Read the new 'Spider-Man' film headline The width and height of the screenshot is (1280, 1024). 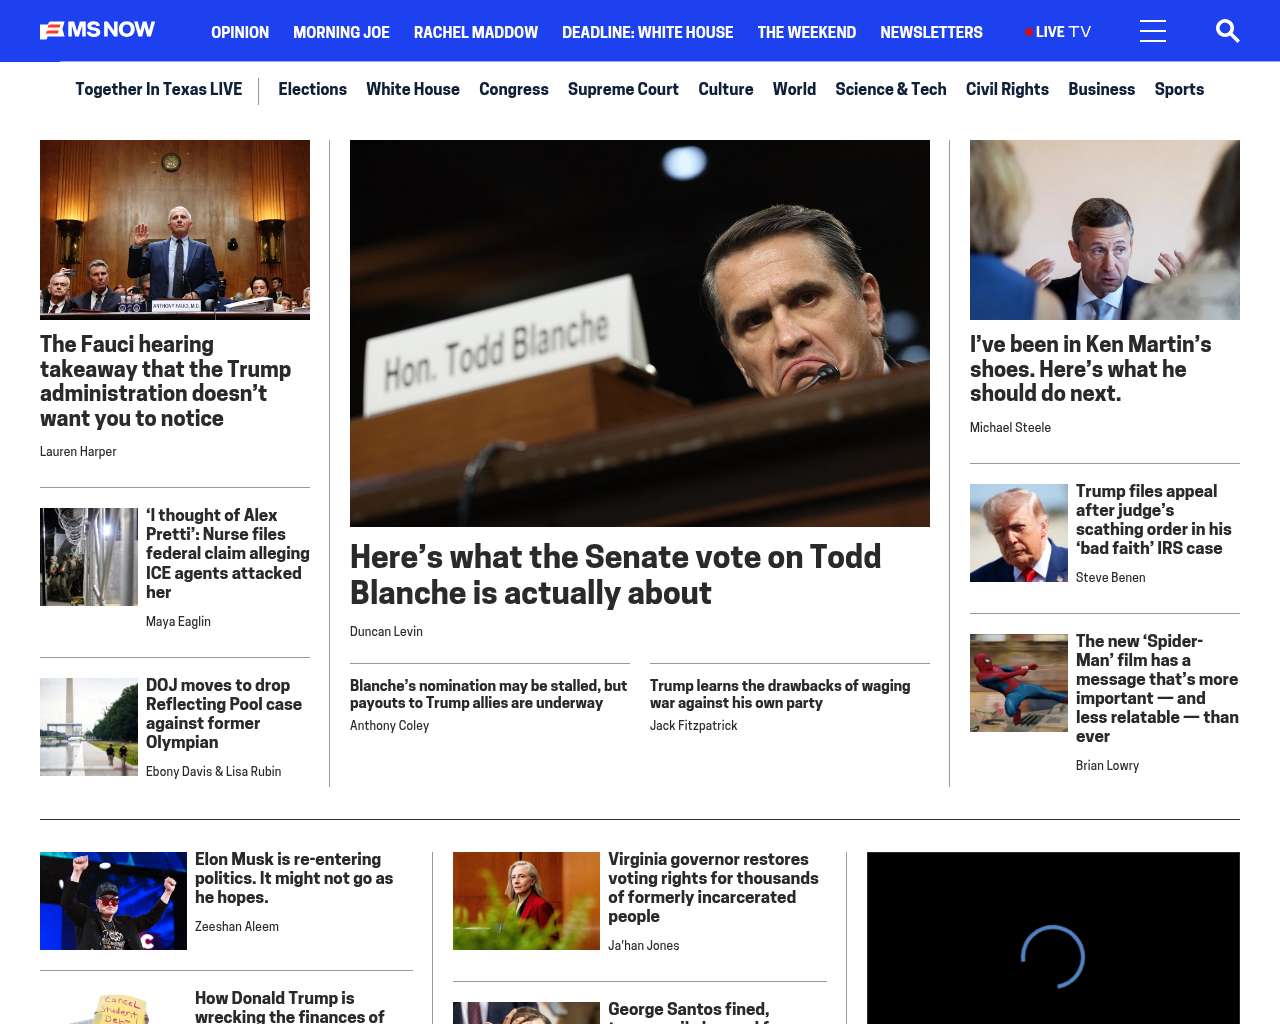(x=1157, y=688)
